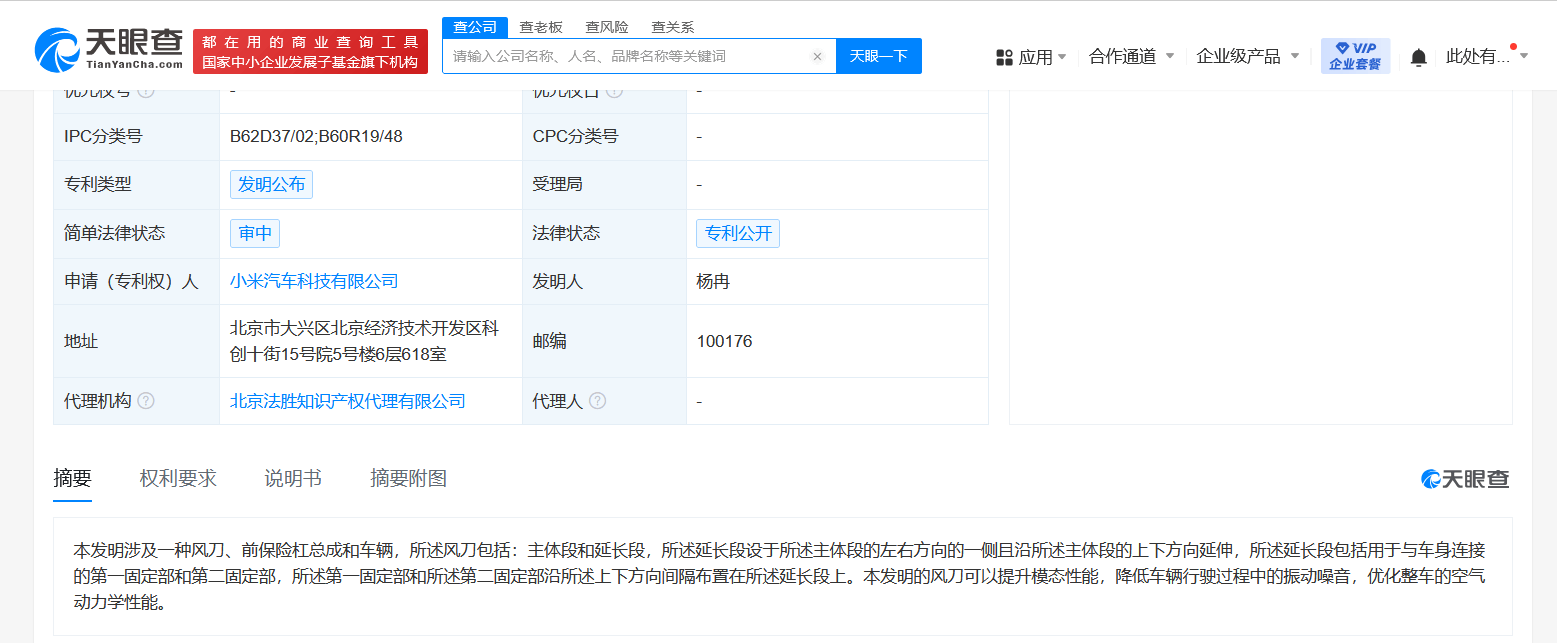Switch to the 说明书 tab
The image size is (1557, 643).
click(293, 479)
